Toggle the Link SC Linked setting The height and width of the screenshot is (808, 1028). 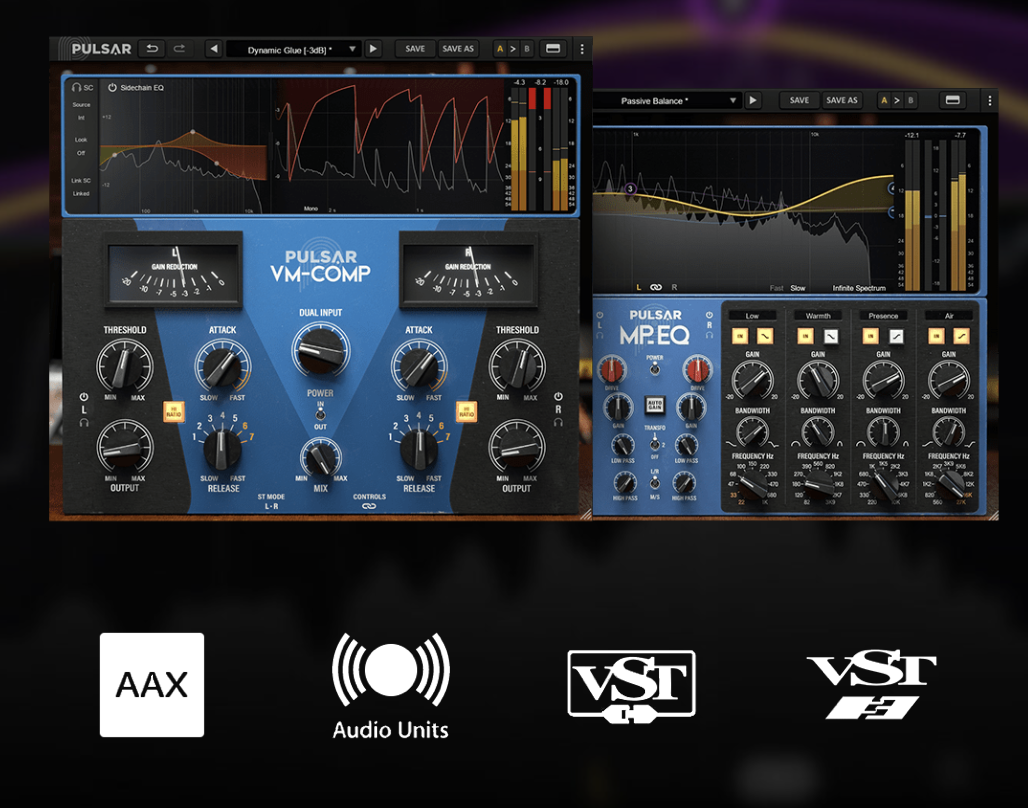coord(81,187)
